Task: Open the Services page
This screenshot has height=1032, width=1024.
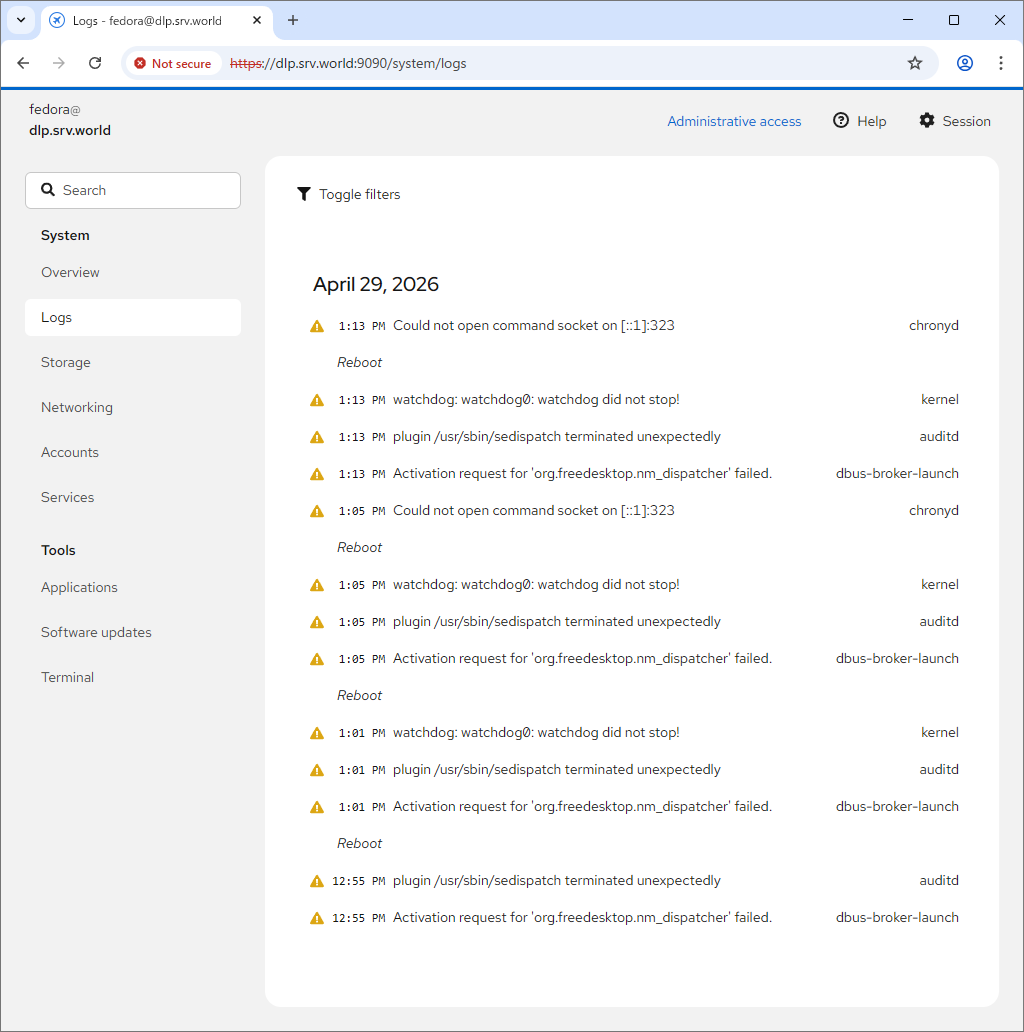Action: point(133,498)
